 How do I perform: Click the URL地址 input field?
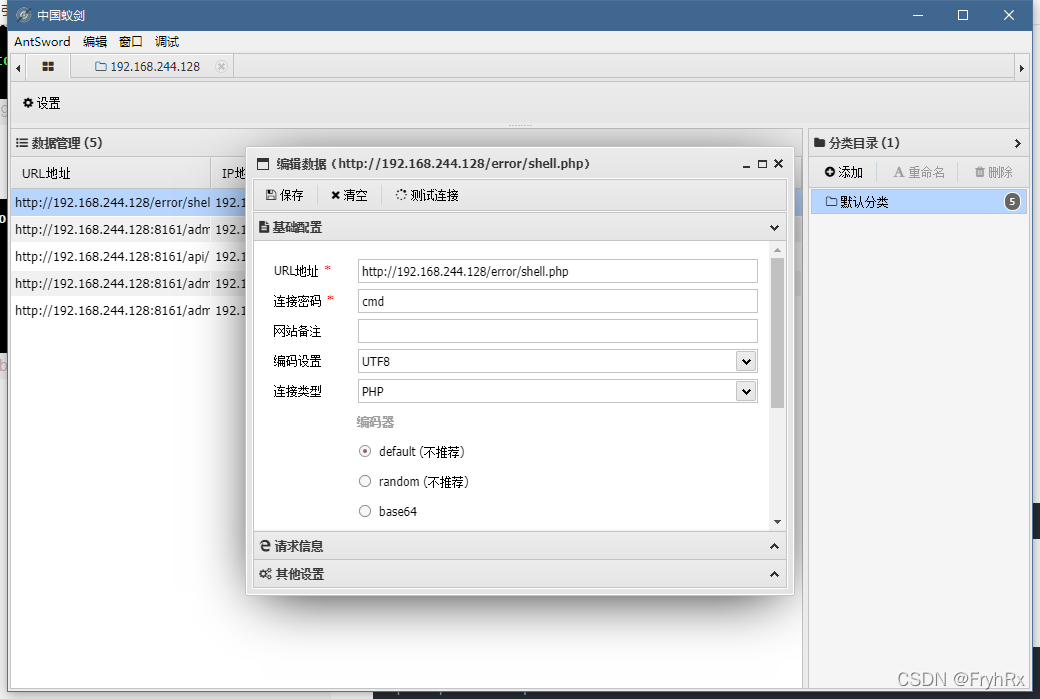click(557, 271)
